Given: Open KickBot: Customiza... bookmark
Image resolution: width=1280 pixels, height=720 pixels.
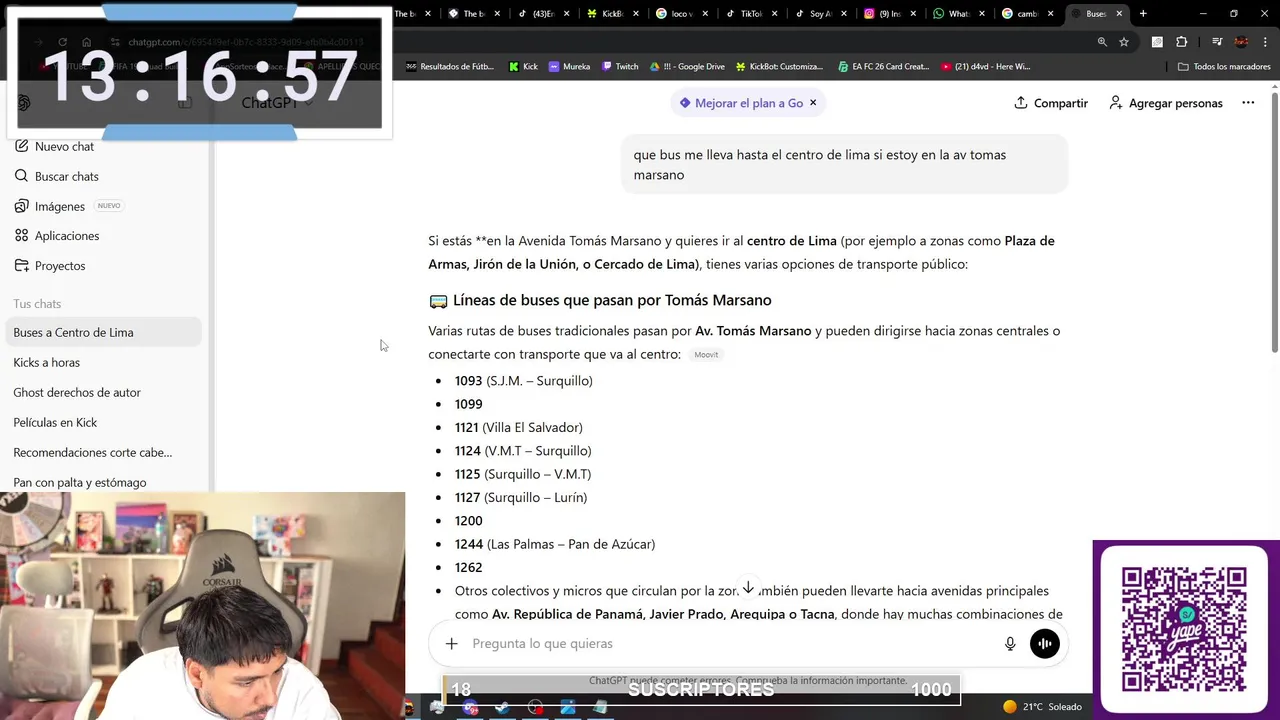Looking at the screenshot, I should pos(779,67).
